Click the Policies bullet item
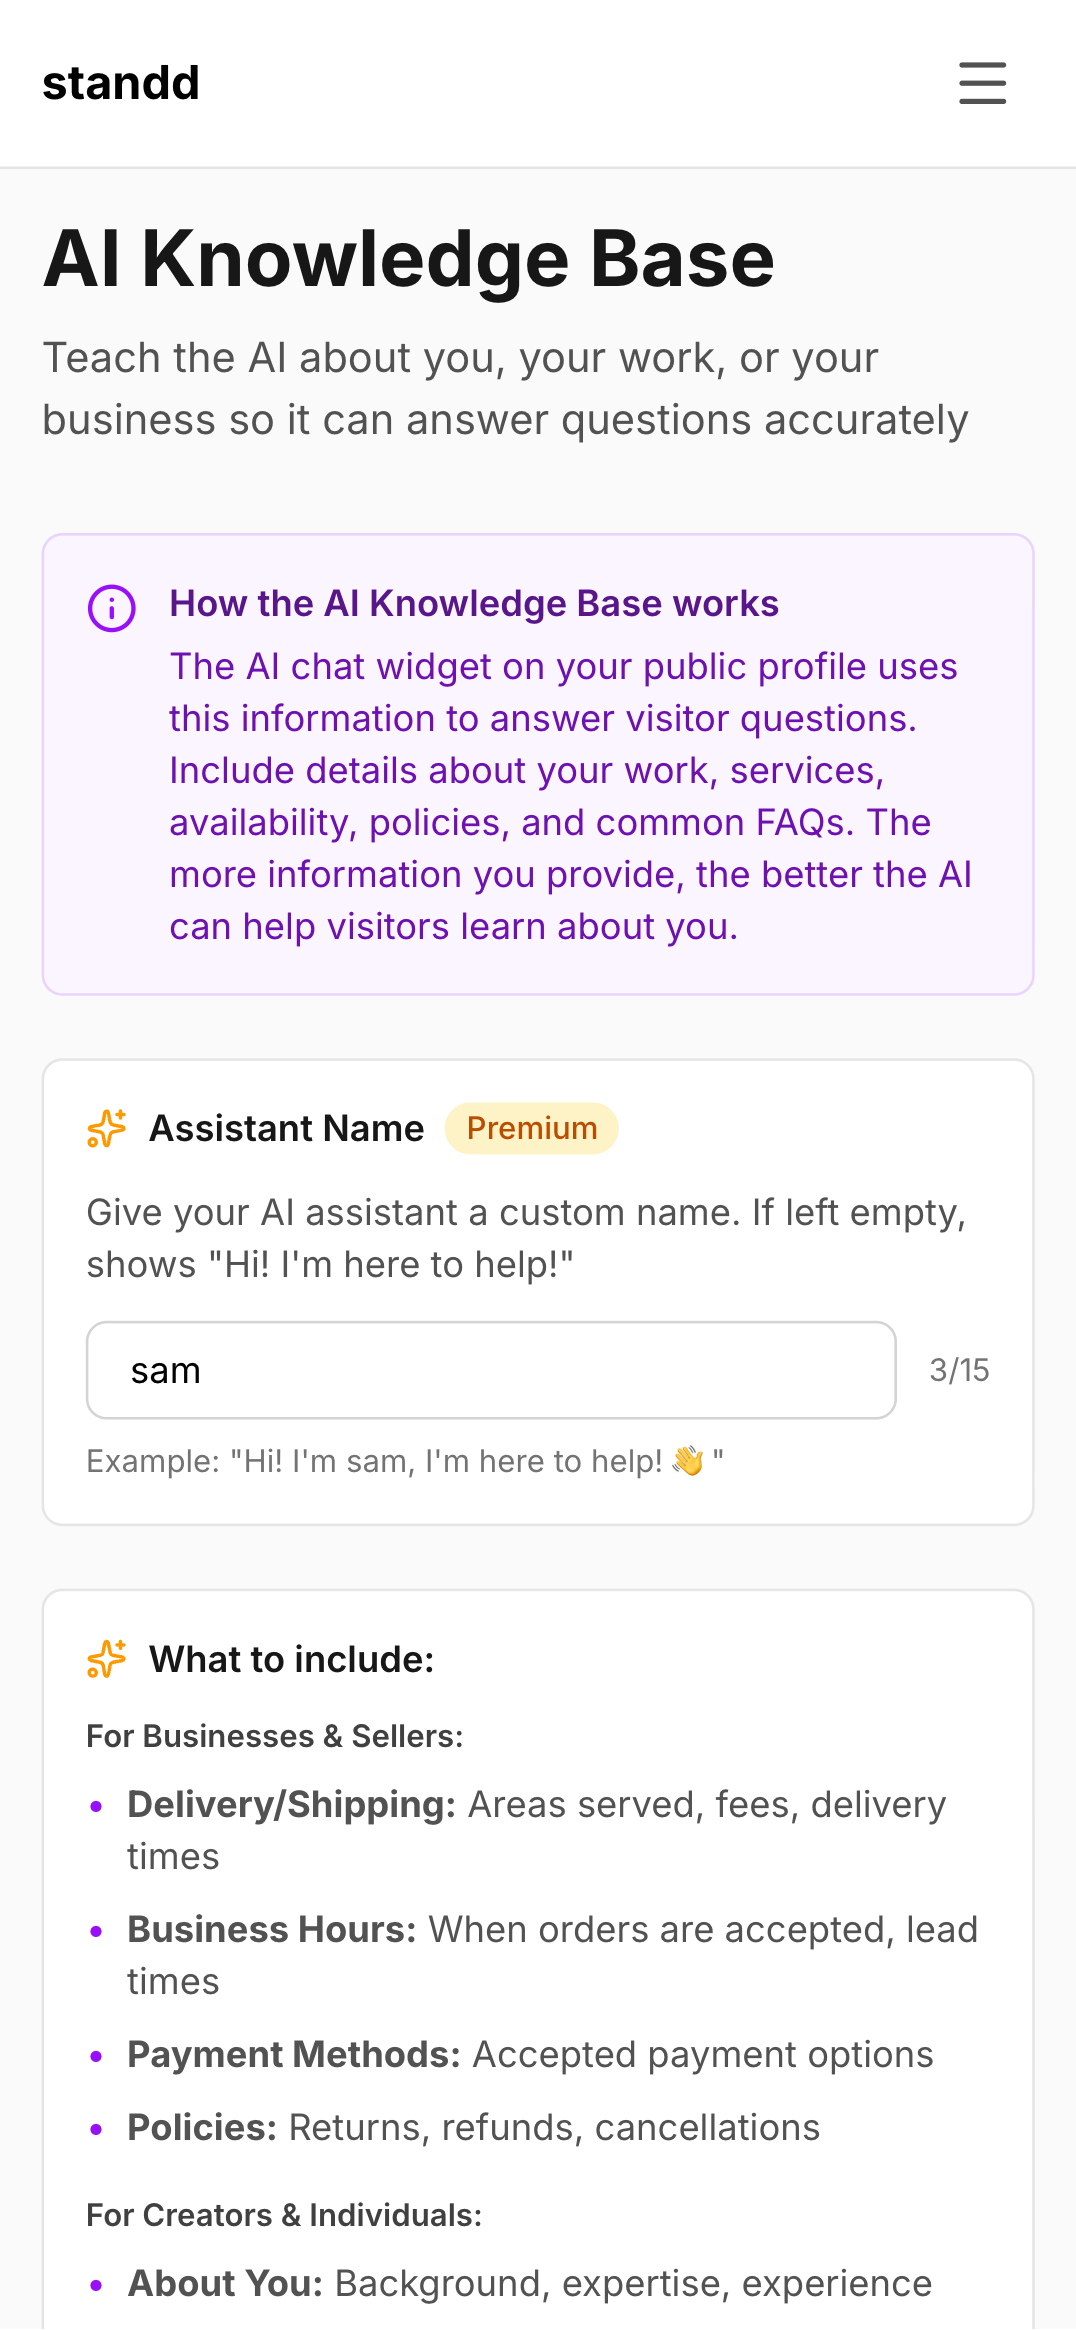The image size is (1076, 2330). [472, 2128]
